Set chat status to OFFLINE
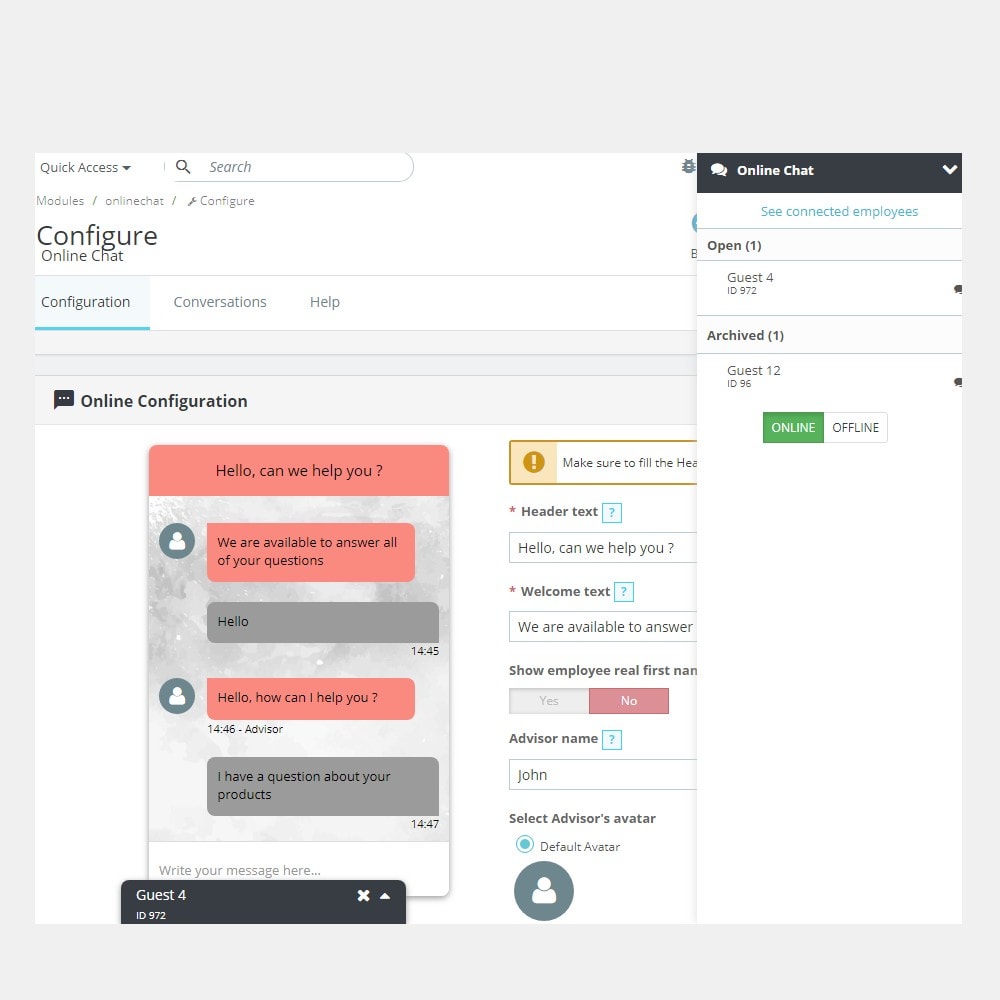Screen dimensions: 1000x1000 (x=855, y=427)
